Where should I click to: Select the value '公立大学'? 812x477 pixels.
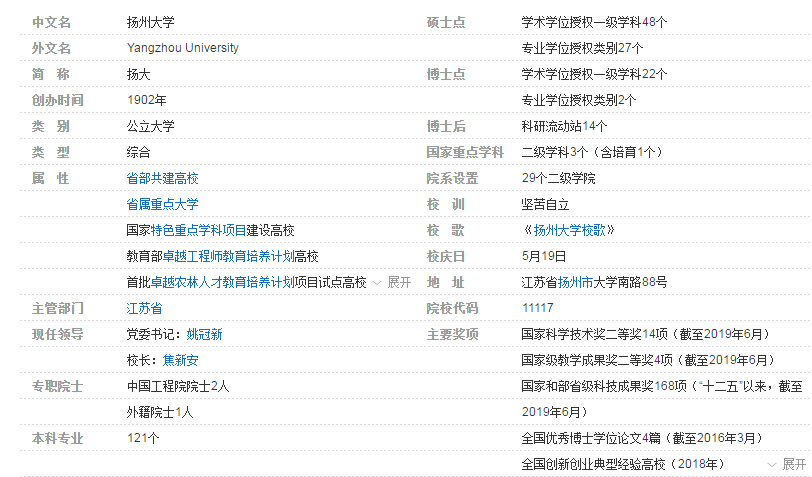pyautogui.click(x=150, y=126)
